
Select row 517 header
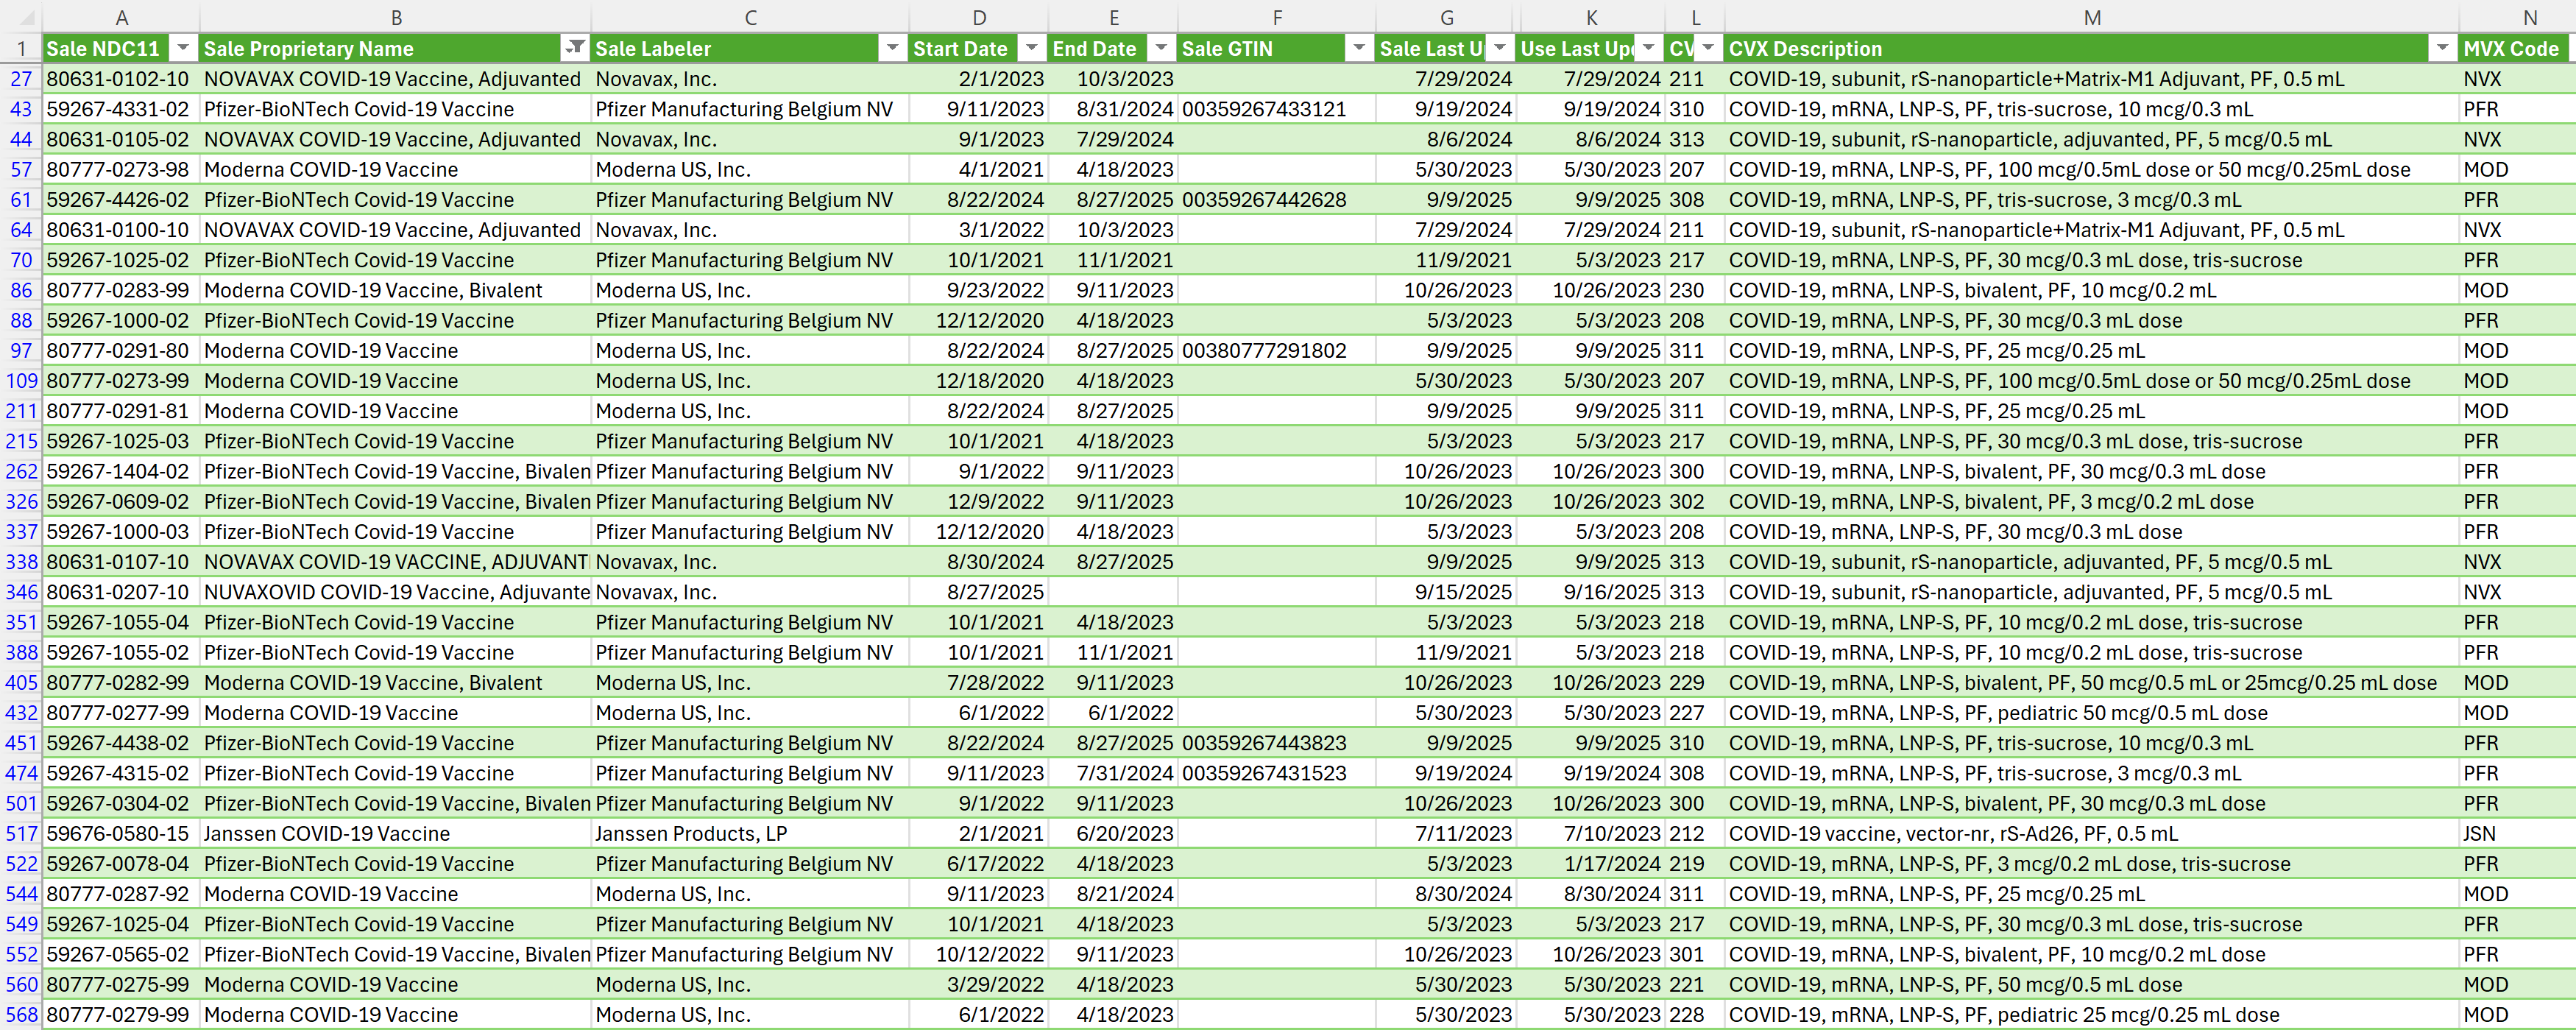click(x=21, y=834)
